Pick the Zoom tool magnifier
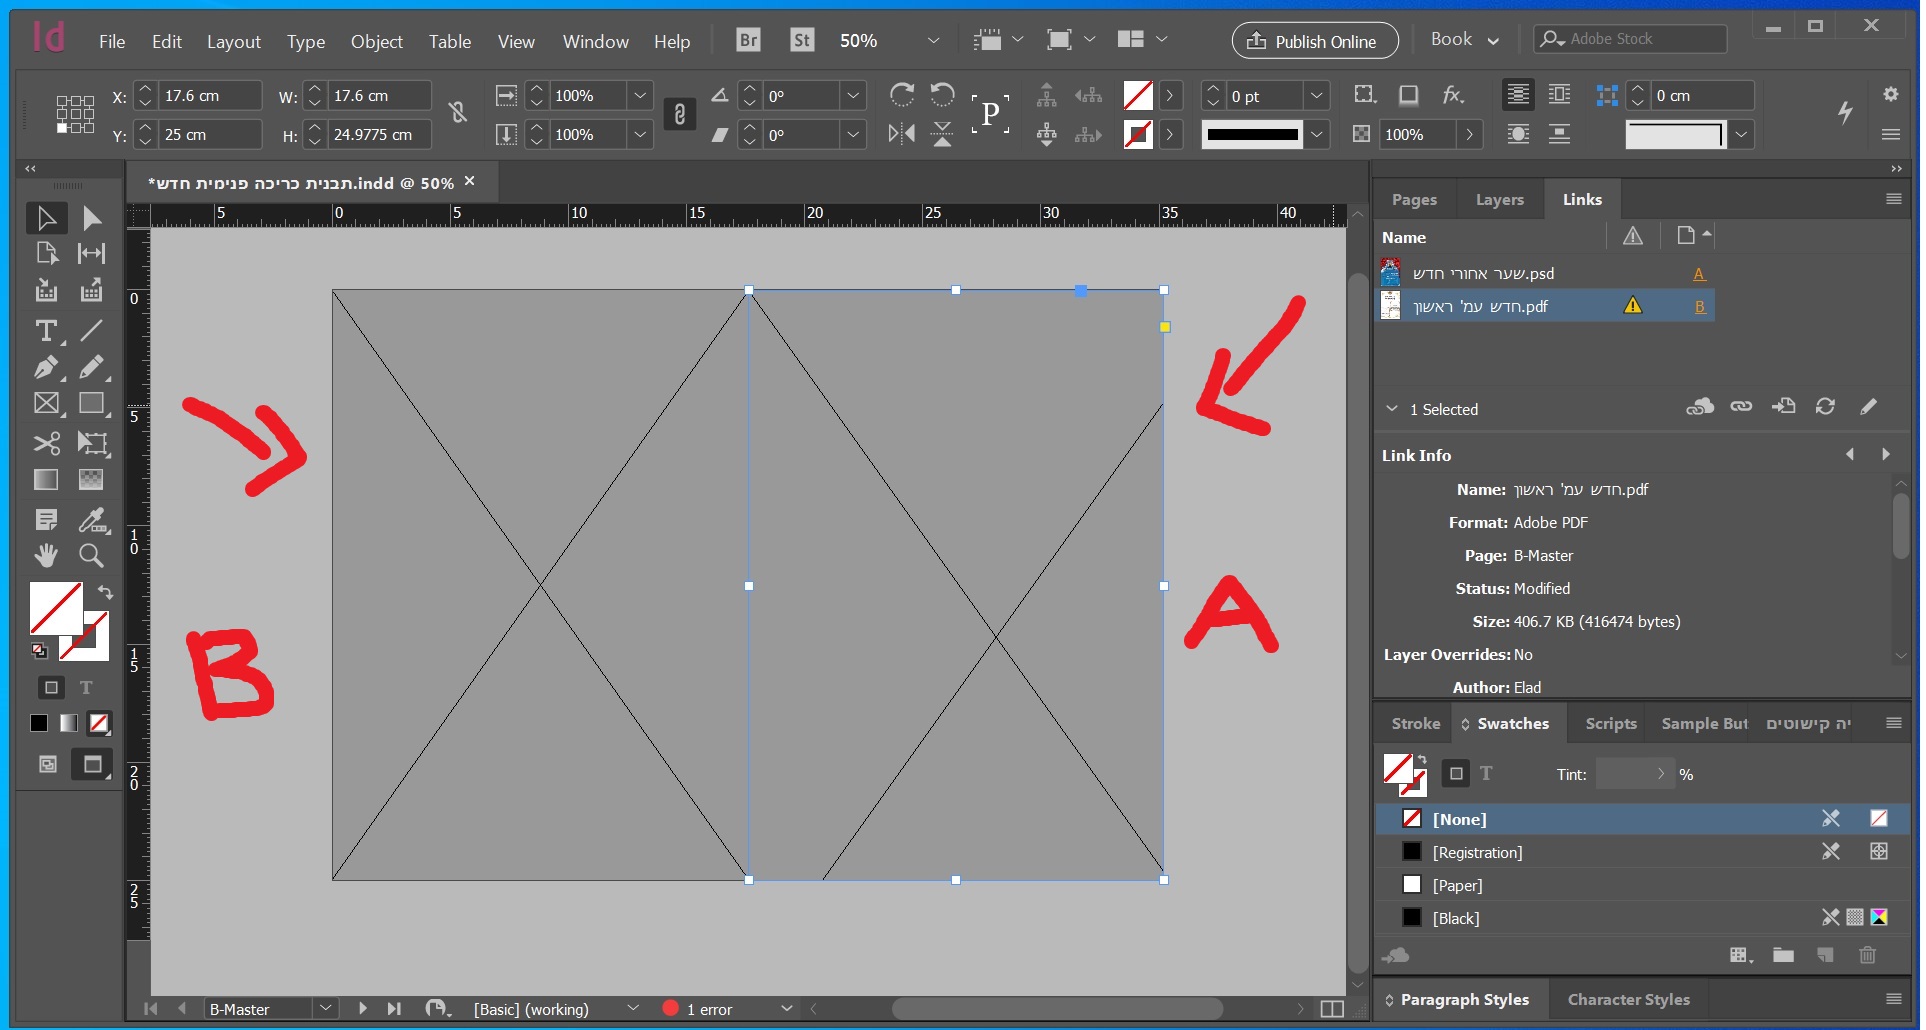This screenshot has height=1030, width=1926. coord(91,556)
